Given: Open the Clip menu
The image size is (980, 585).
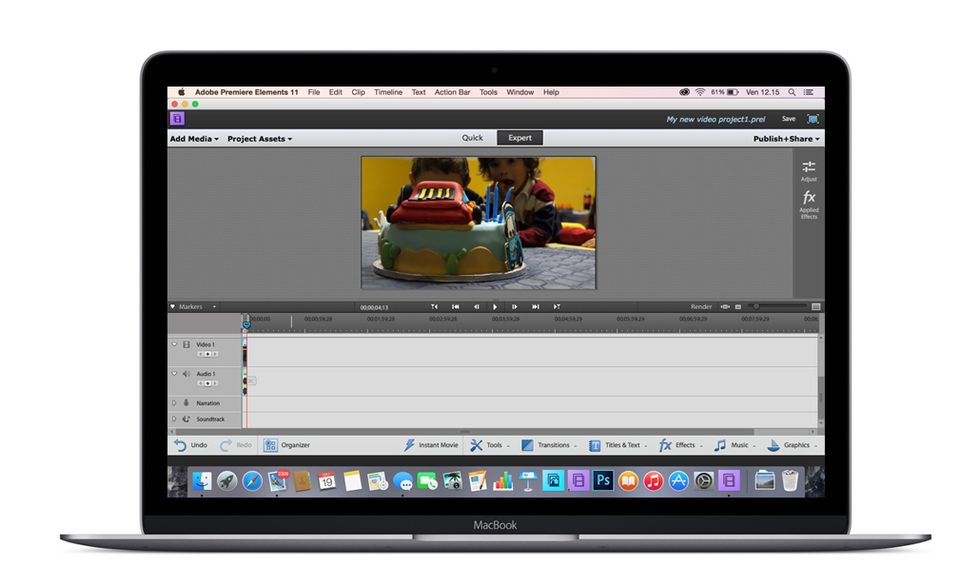Looking at the screenshot, I should point(358,92).
